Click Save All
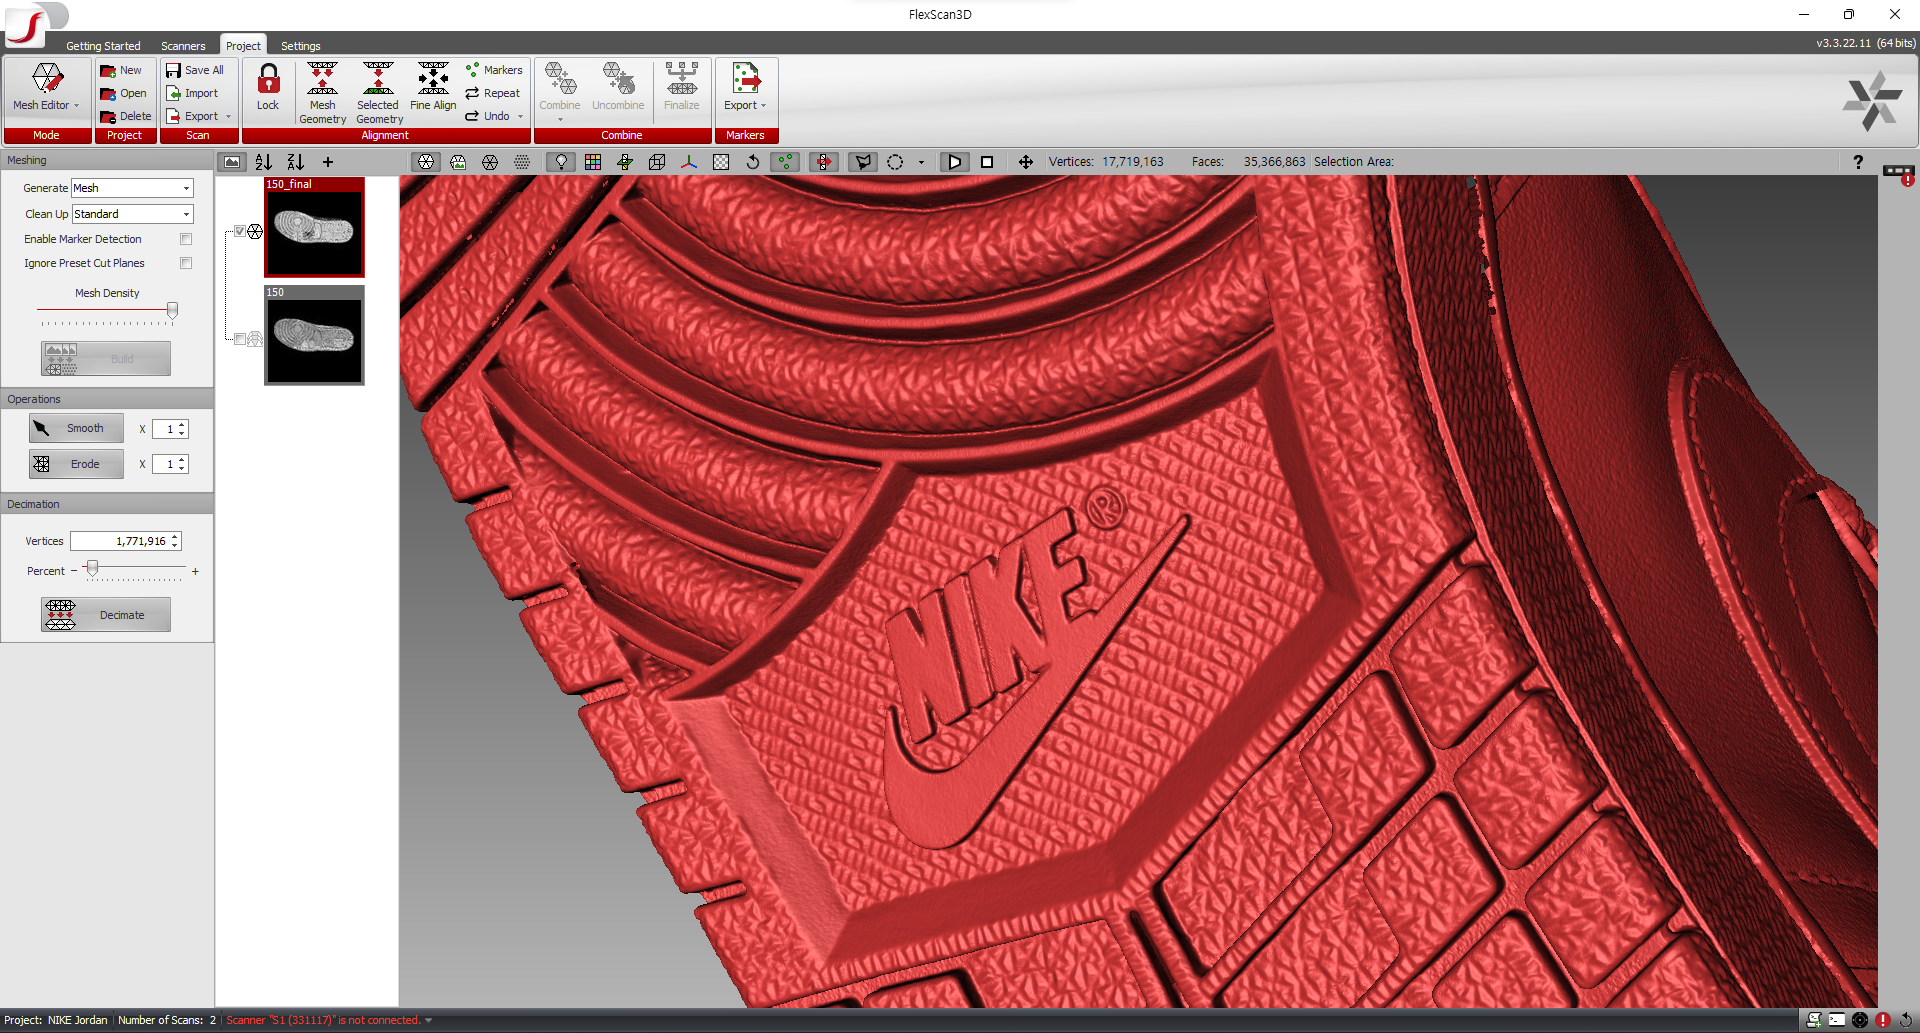Viewport: 1920px width, 1033px height. click(195, 71)
